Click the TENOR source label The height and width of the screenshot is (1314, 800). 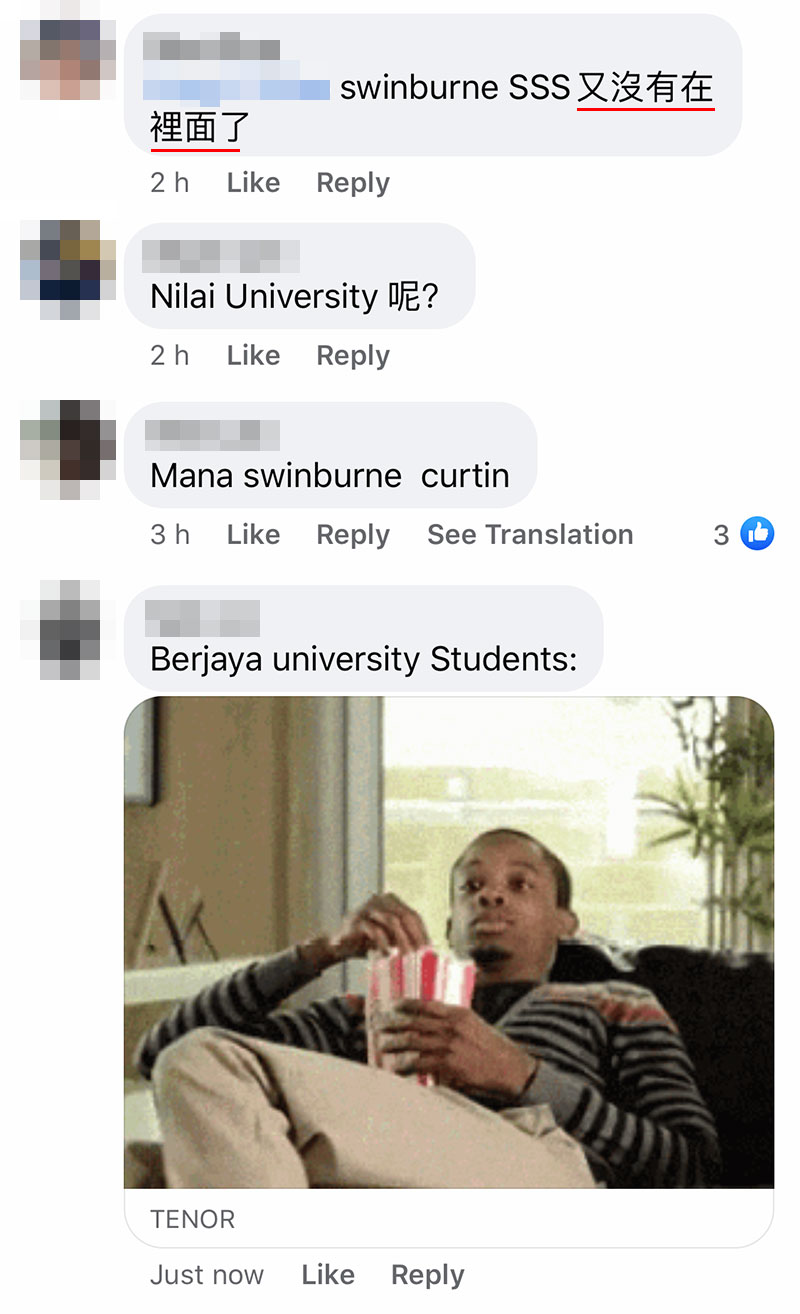(193, 1219)
